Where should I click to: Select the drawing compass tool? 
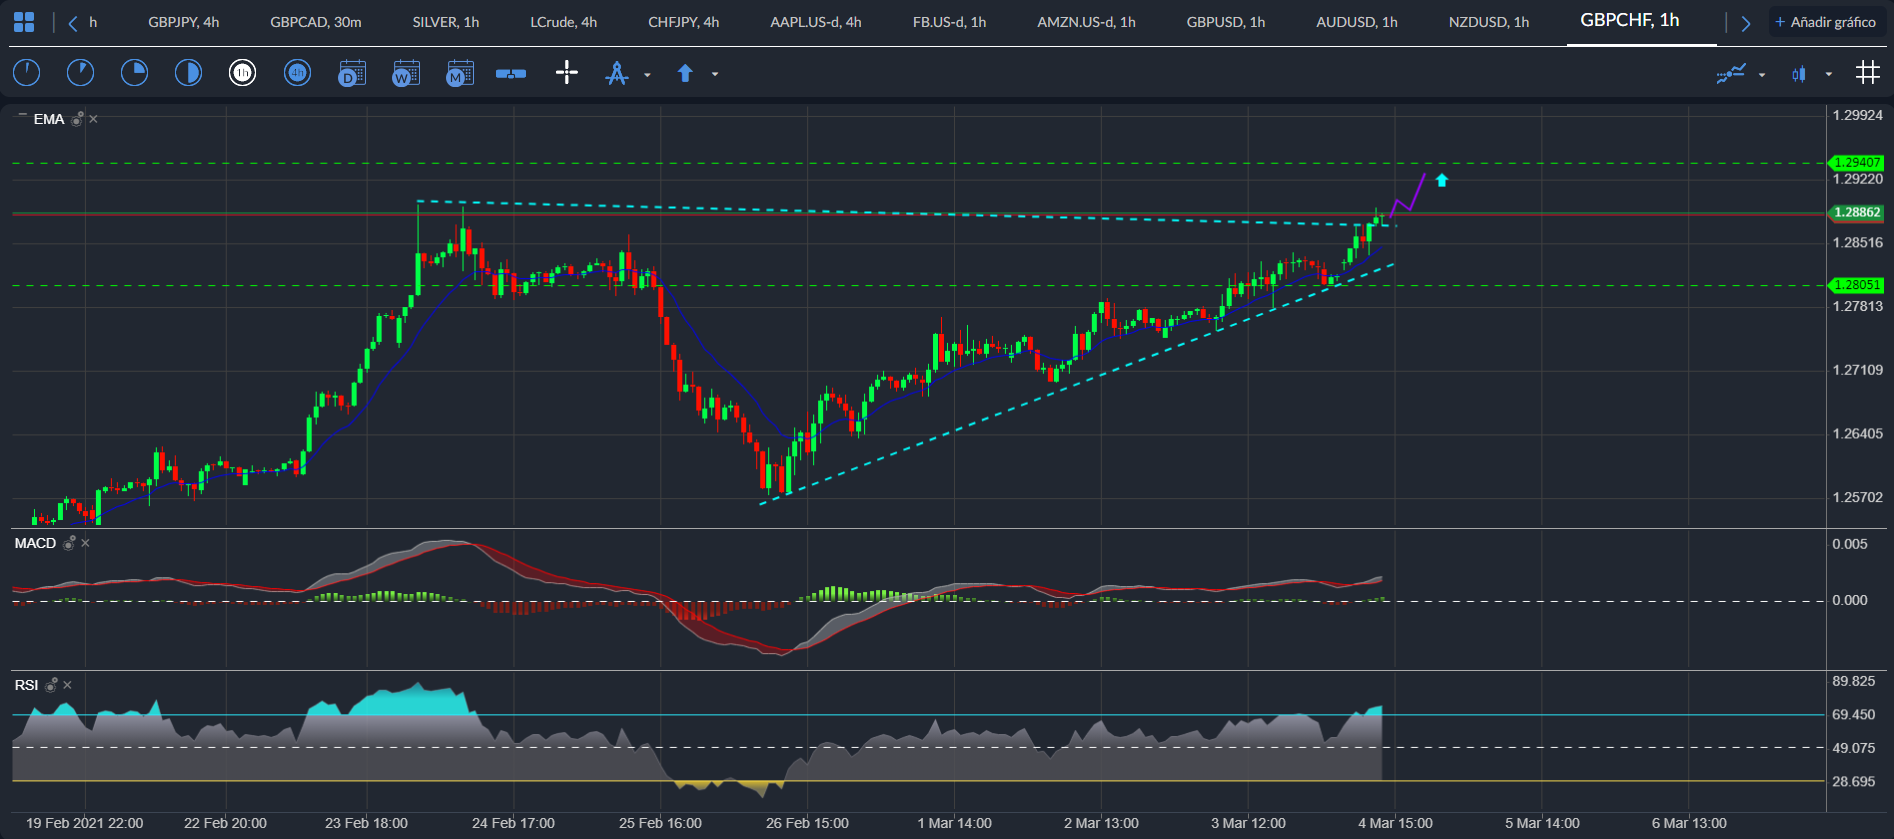coord(617,73)
